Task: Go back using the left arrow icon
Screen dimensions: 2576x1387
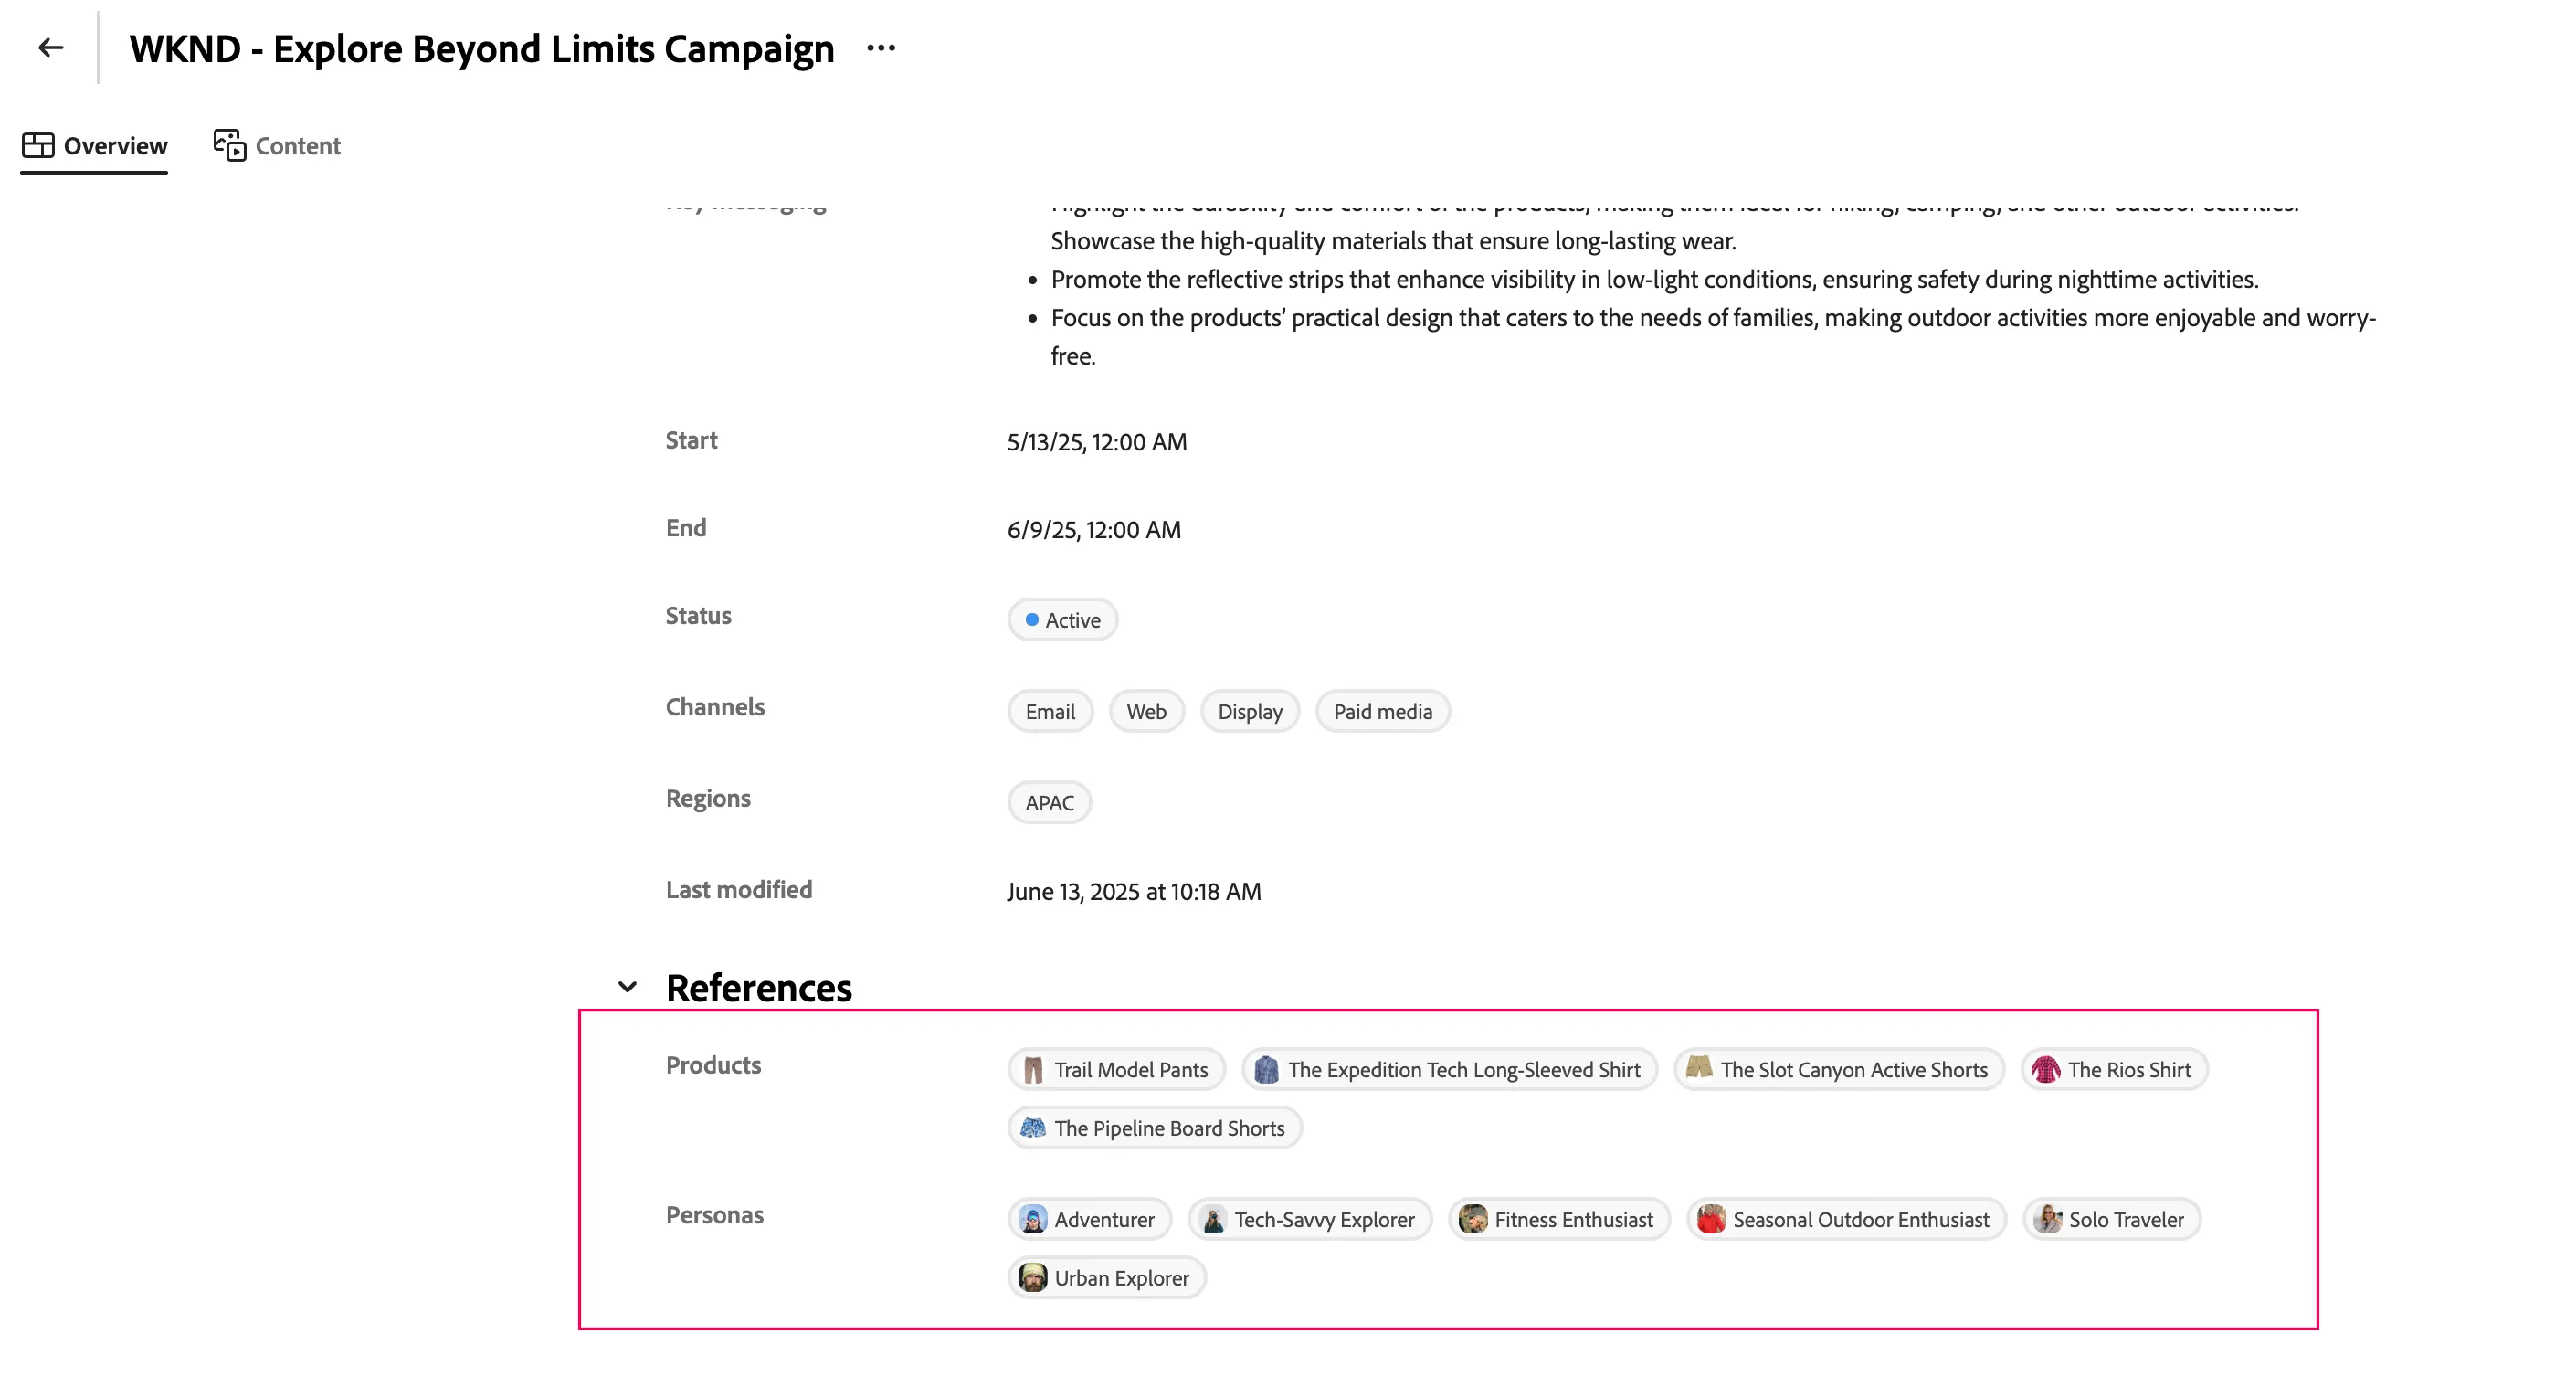Action: [x=50, y=47]
